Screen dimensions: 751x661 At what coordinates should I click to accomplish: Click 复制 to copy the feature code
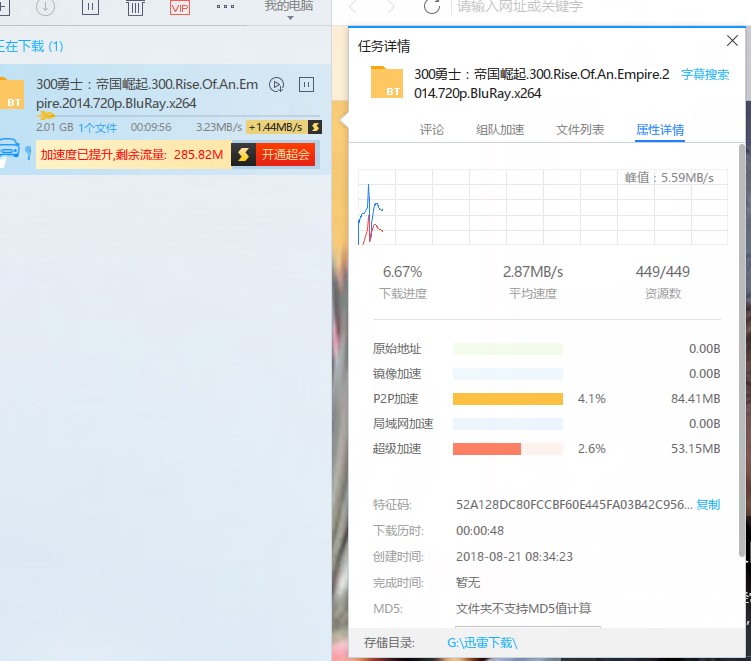point(708,505)
